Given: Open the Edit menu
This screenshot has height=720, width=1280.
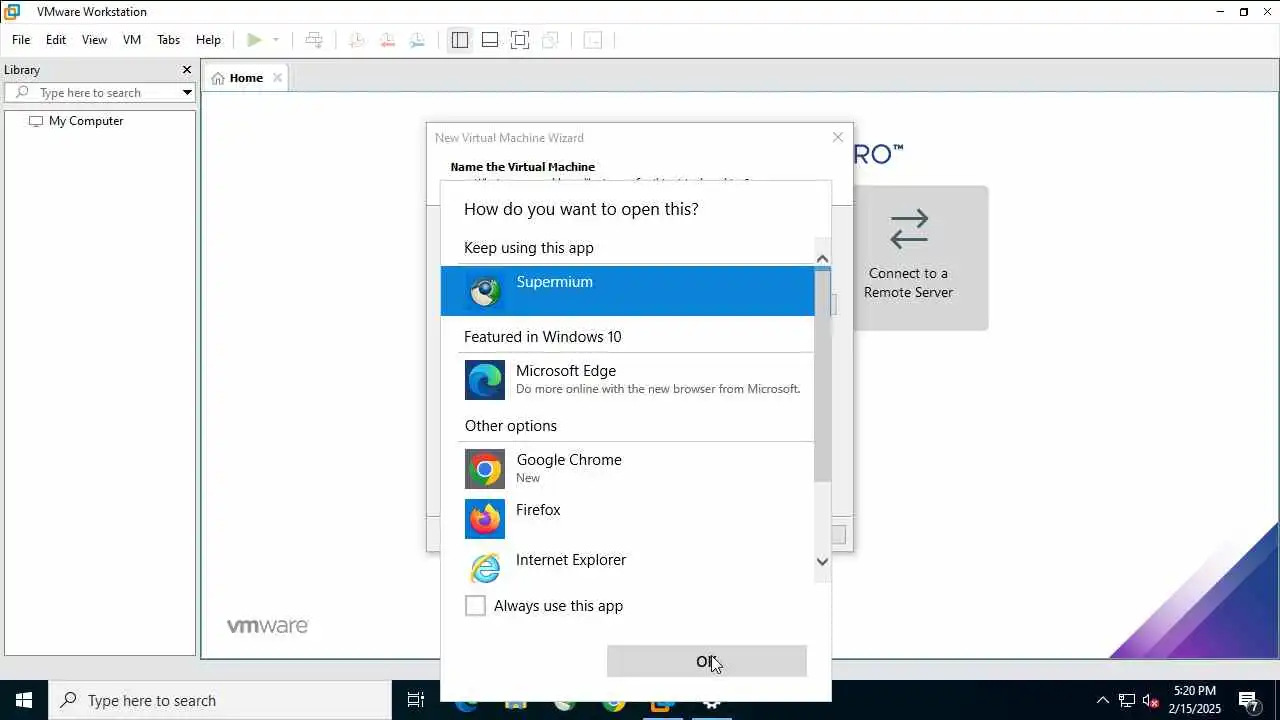Looking at the screenshot, I should (56, 40).
